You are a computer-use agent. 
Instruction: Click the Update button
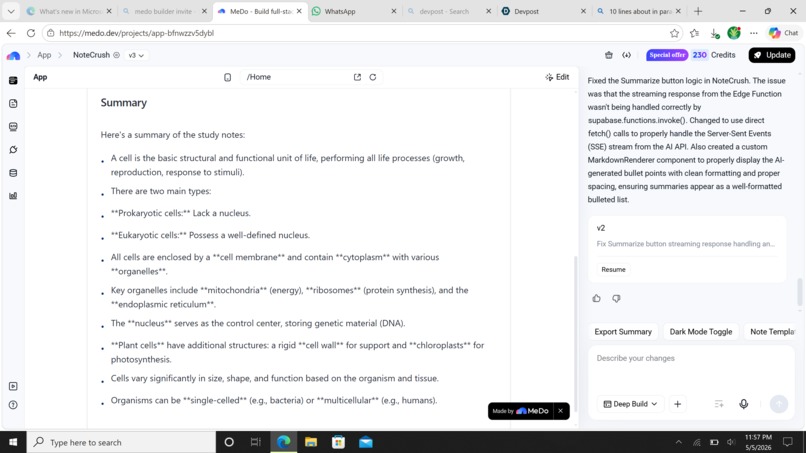click(772, 55)
